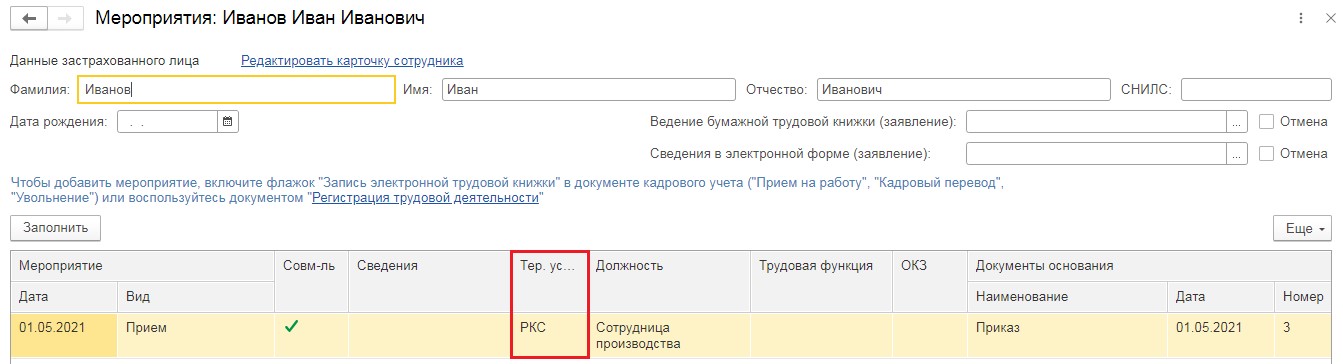Screen dimensions: 1343x364
Task: Click into the Фамилия input field
Action: (x=236, y=90)
